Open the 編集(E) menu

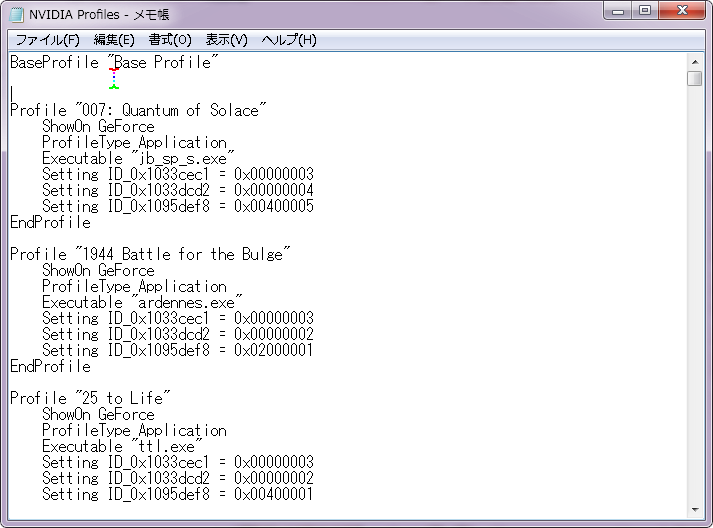(x=114, y=40)
